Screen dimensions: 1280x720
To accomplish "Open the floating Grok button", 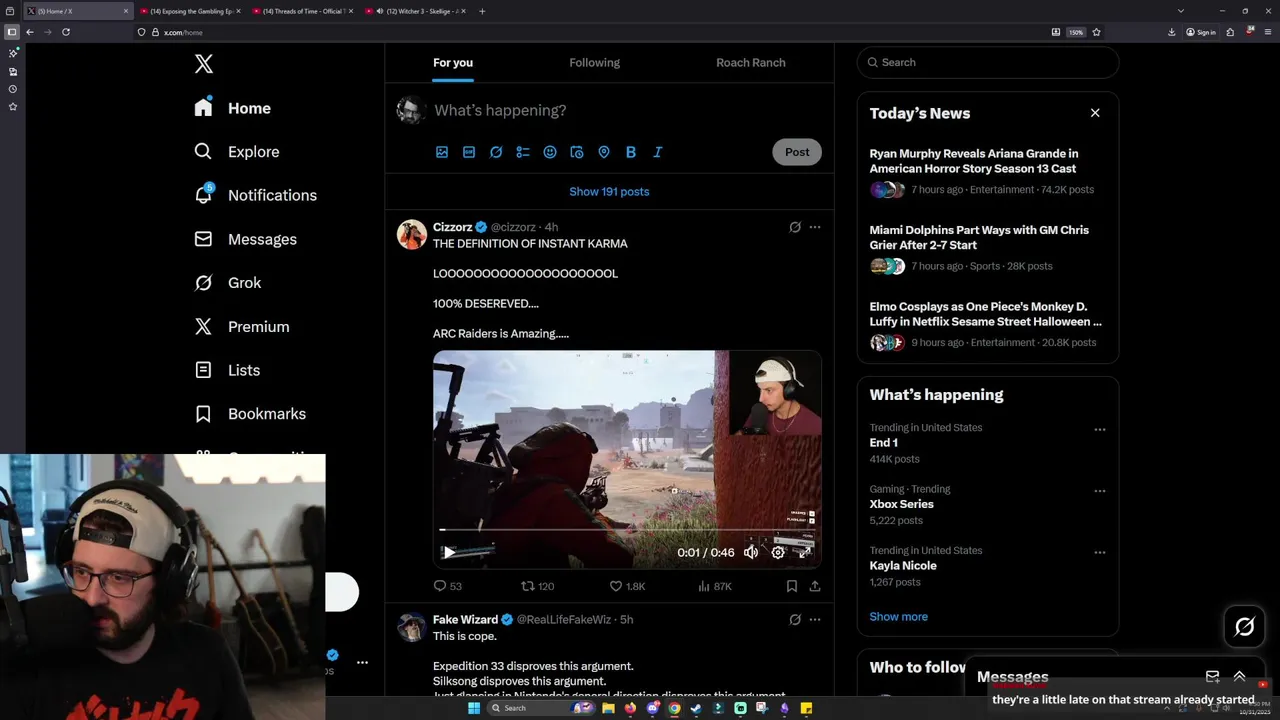I will (x=1245, y=627).
